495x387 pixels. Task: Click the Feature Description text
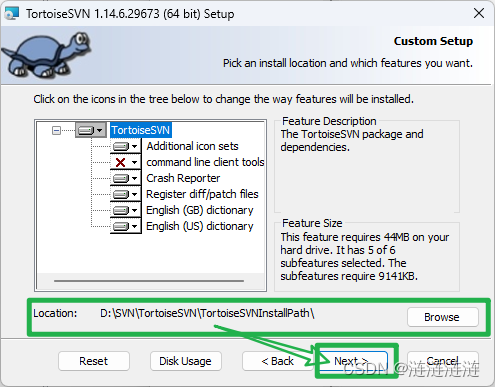click(352, 141)
